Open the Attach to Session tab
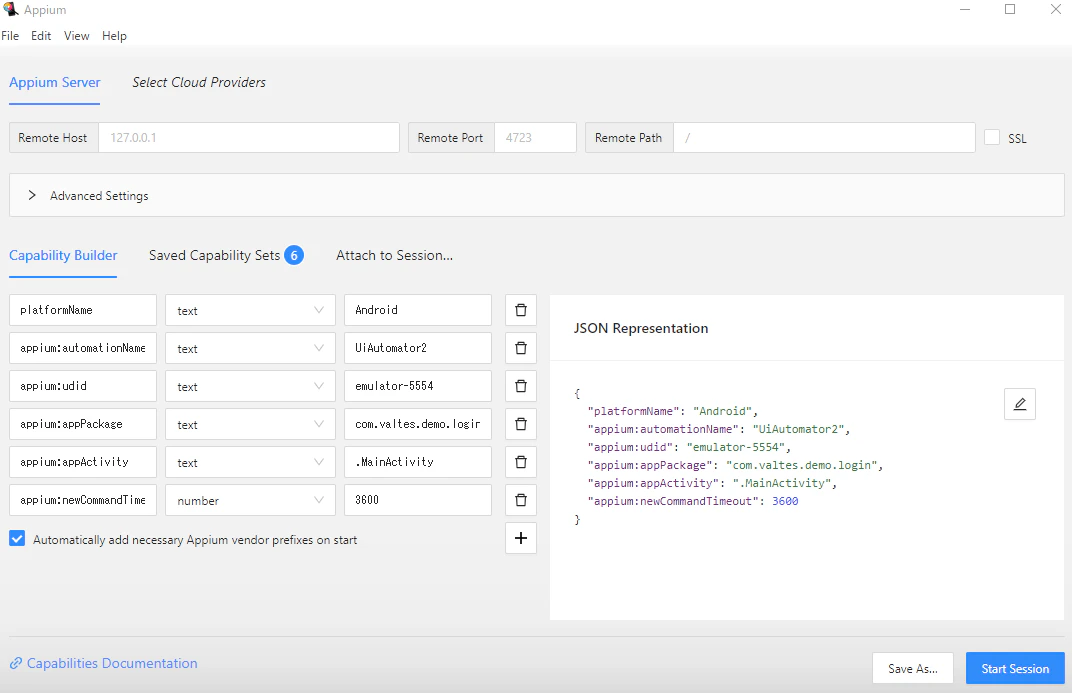The image size is (1072, 693). (394, 255)
